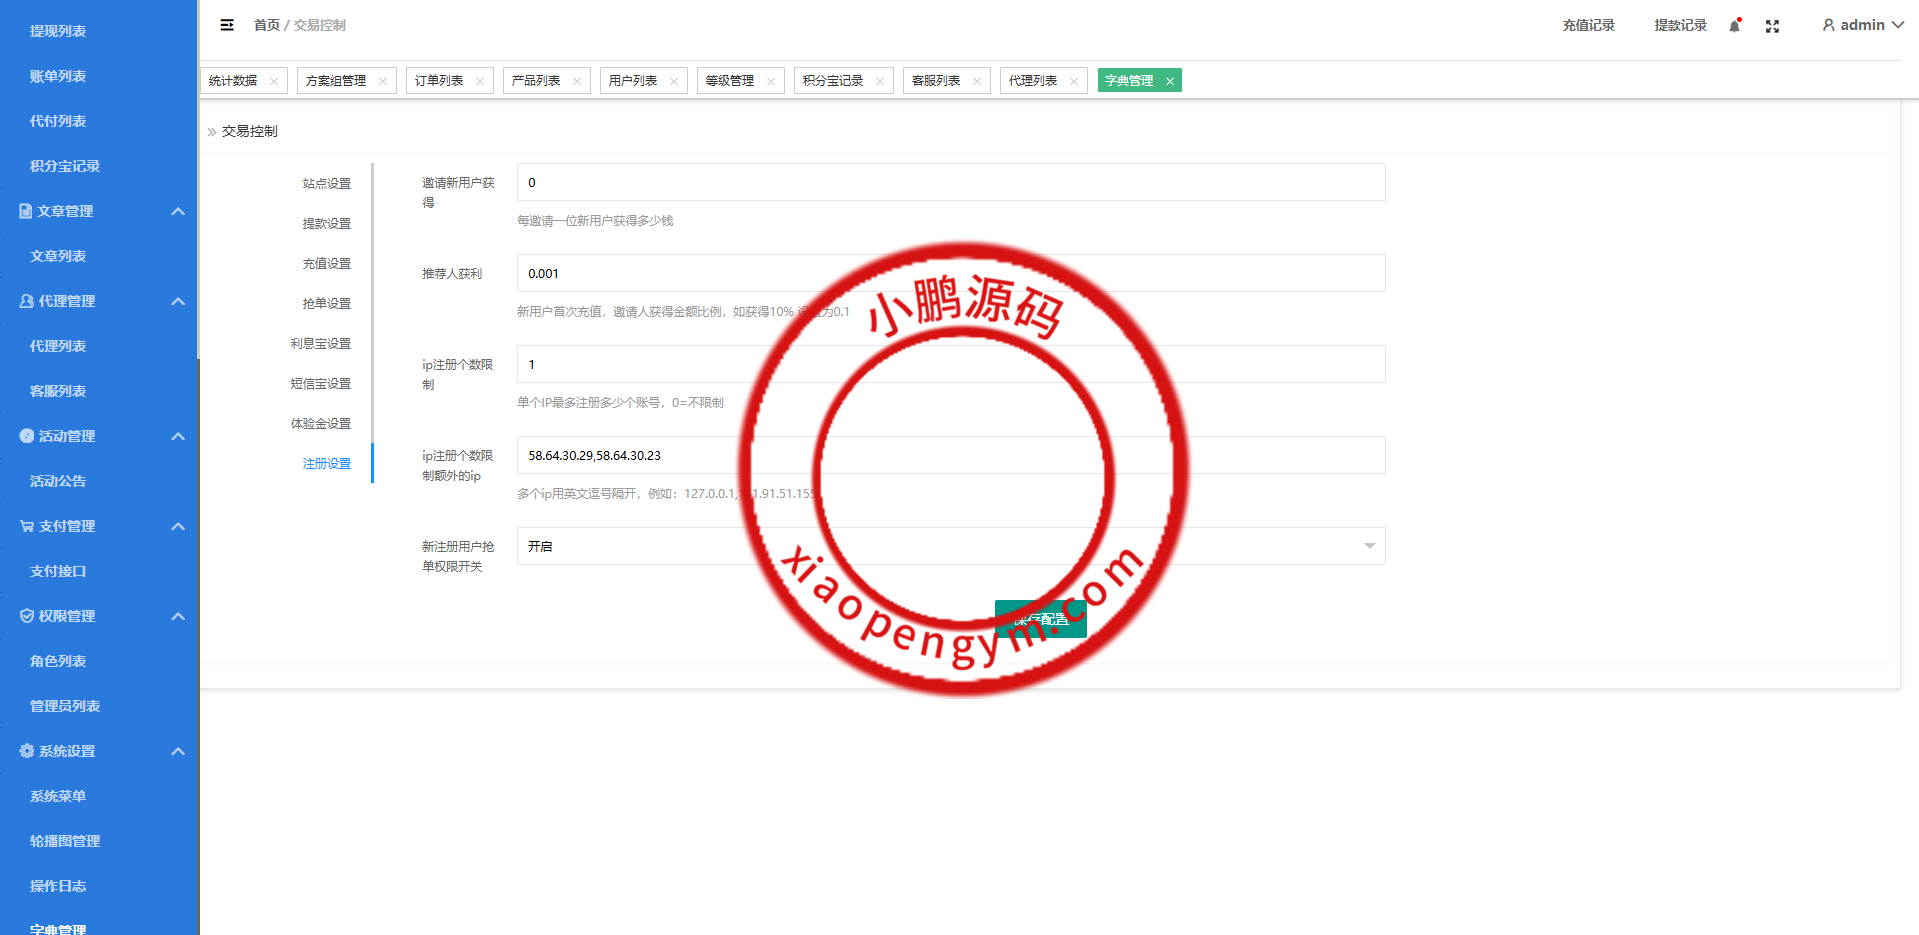Click the 支付管理 shopping cart icon
The height and width of the screenshot is (935, 1919).
[x=25, y=526]
